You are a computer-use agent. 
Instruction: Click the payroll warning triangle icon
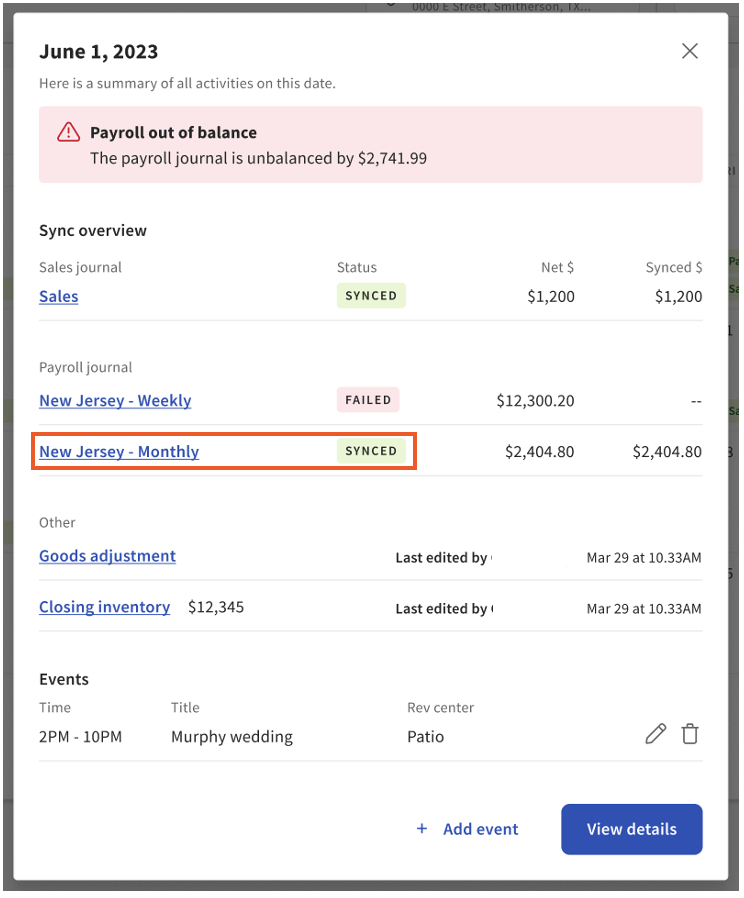(68, 132)
